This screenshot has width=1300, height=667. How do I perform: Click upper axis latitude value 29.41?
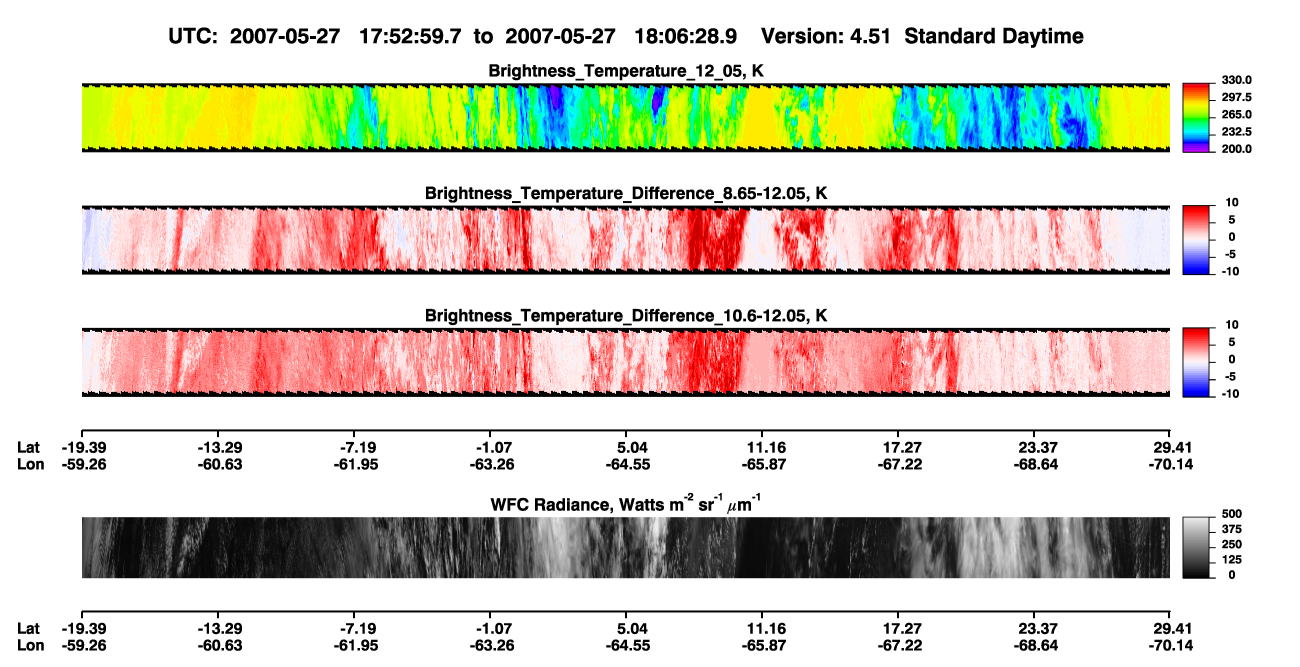1170,447
